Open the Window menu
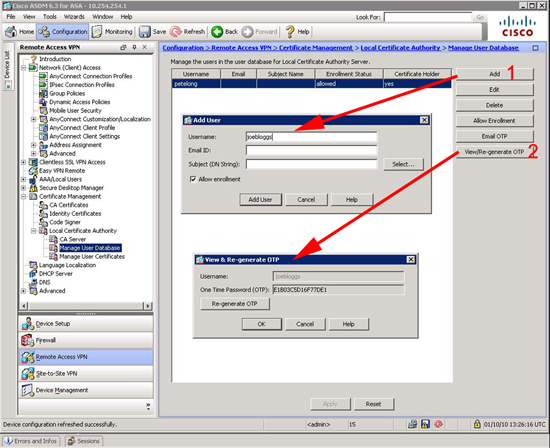 pyautogui.click(x=102, y=16)
